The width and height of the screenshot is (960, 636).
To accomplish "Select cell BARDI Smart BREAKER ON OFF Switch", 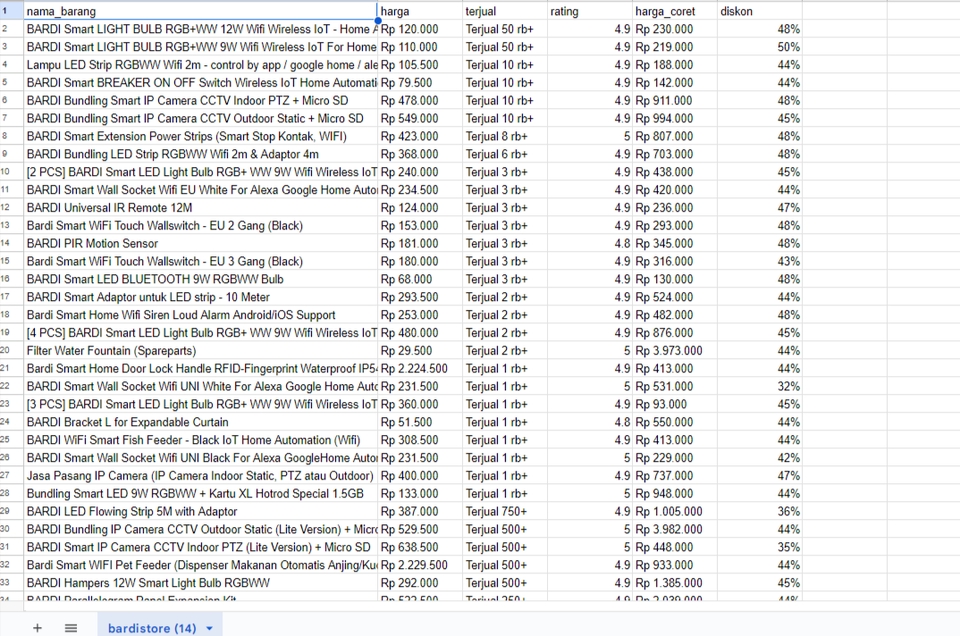I will pos(201,83).
